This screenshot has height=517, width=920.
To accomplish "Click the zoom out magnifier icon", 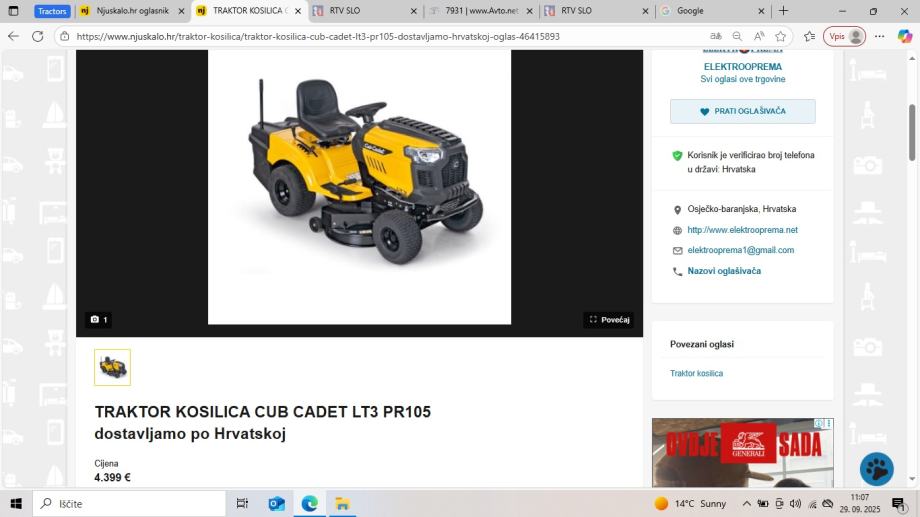I will [x=737, y=36].
